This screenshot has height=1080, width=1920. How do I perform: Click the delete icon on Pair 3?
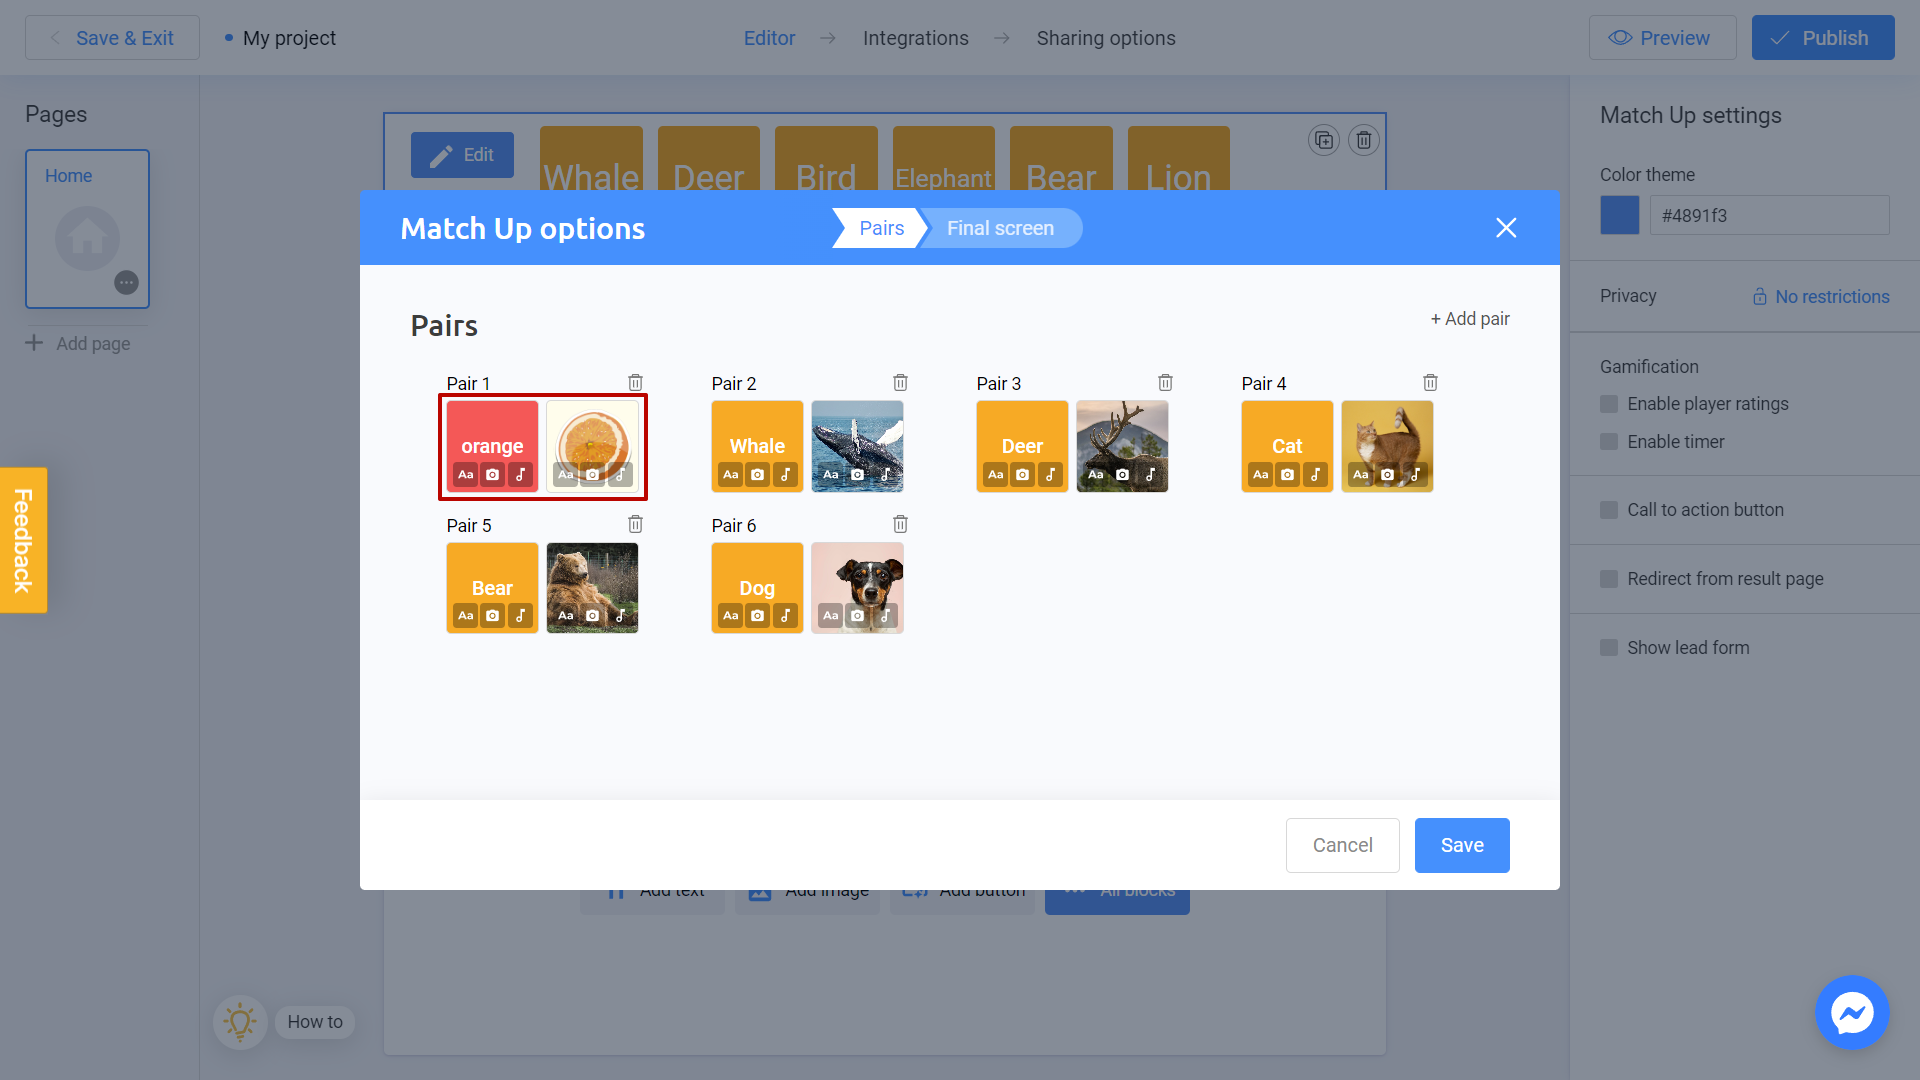click(x=1166, y=382)
